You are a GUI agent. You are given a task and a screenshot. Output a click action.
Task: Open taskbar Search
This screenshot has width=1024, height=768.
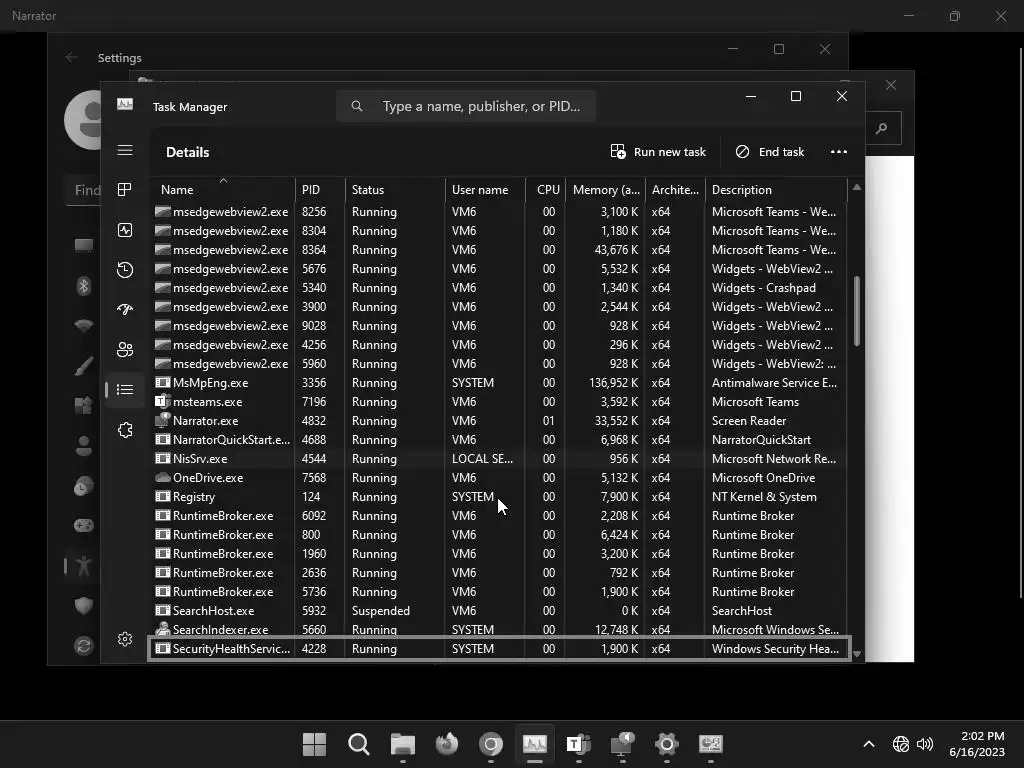click(359, 744)
